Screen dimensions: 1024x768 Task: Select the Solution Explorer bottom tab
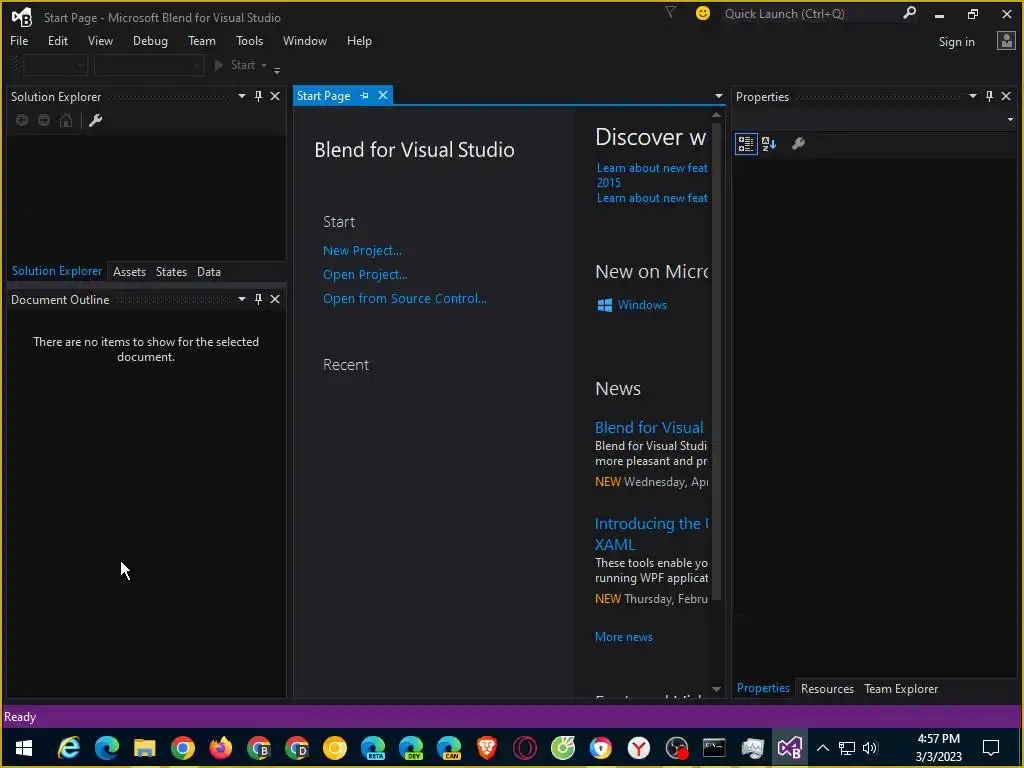click(57, 271)
